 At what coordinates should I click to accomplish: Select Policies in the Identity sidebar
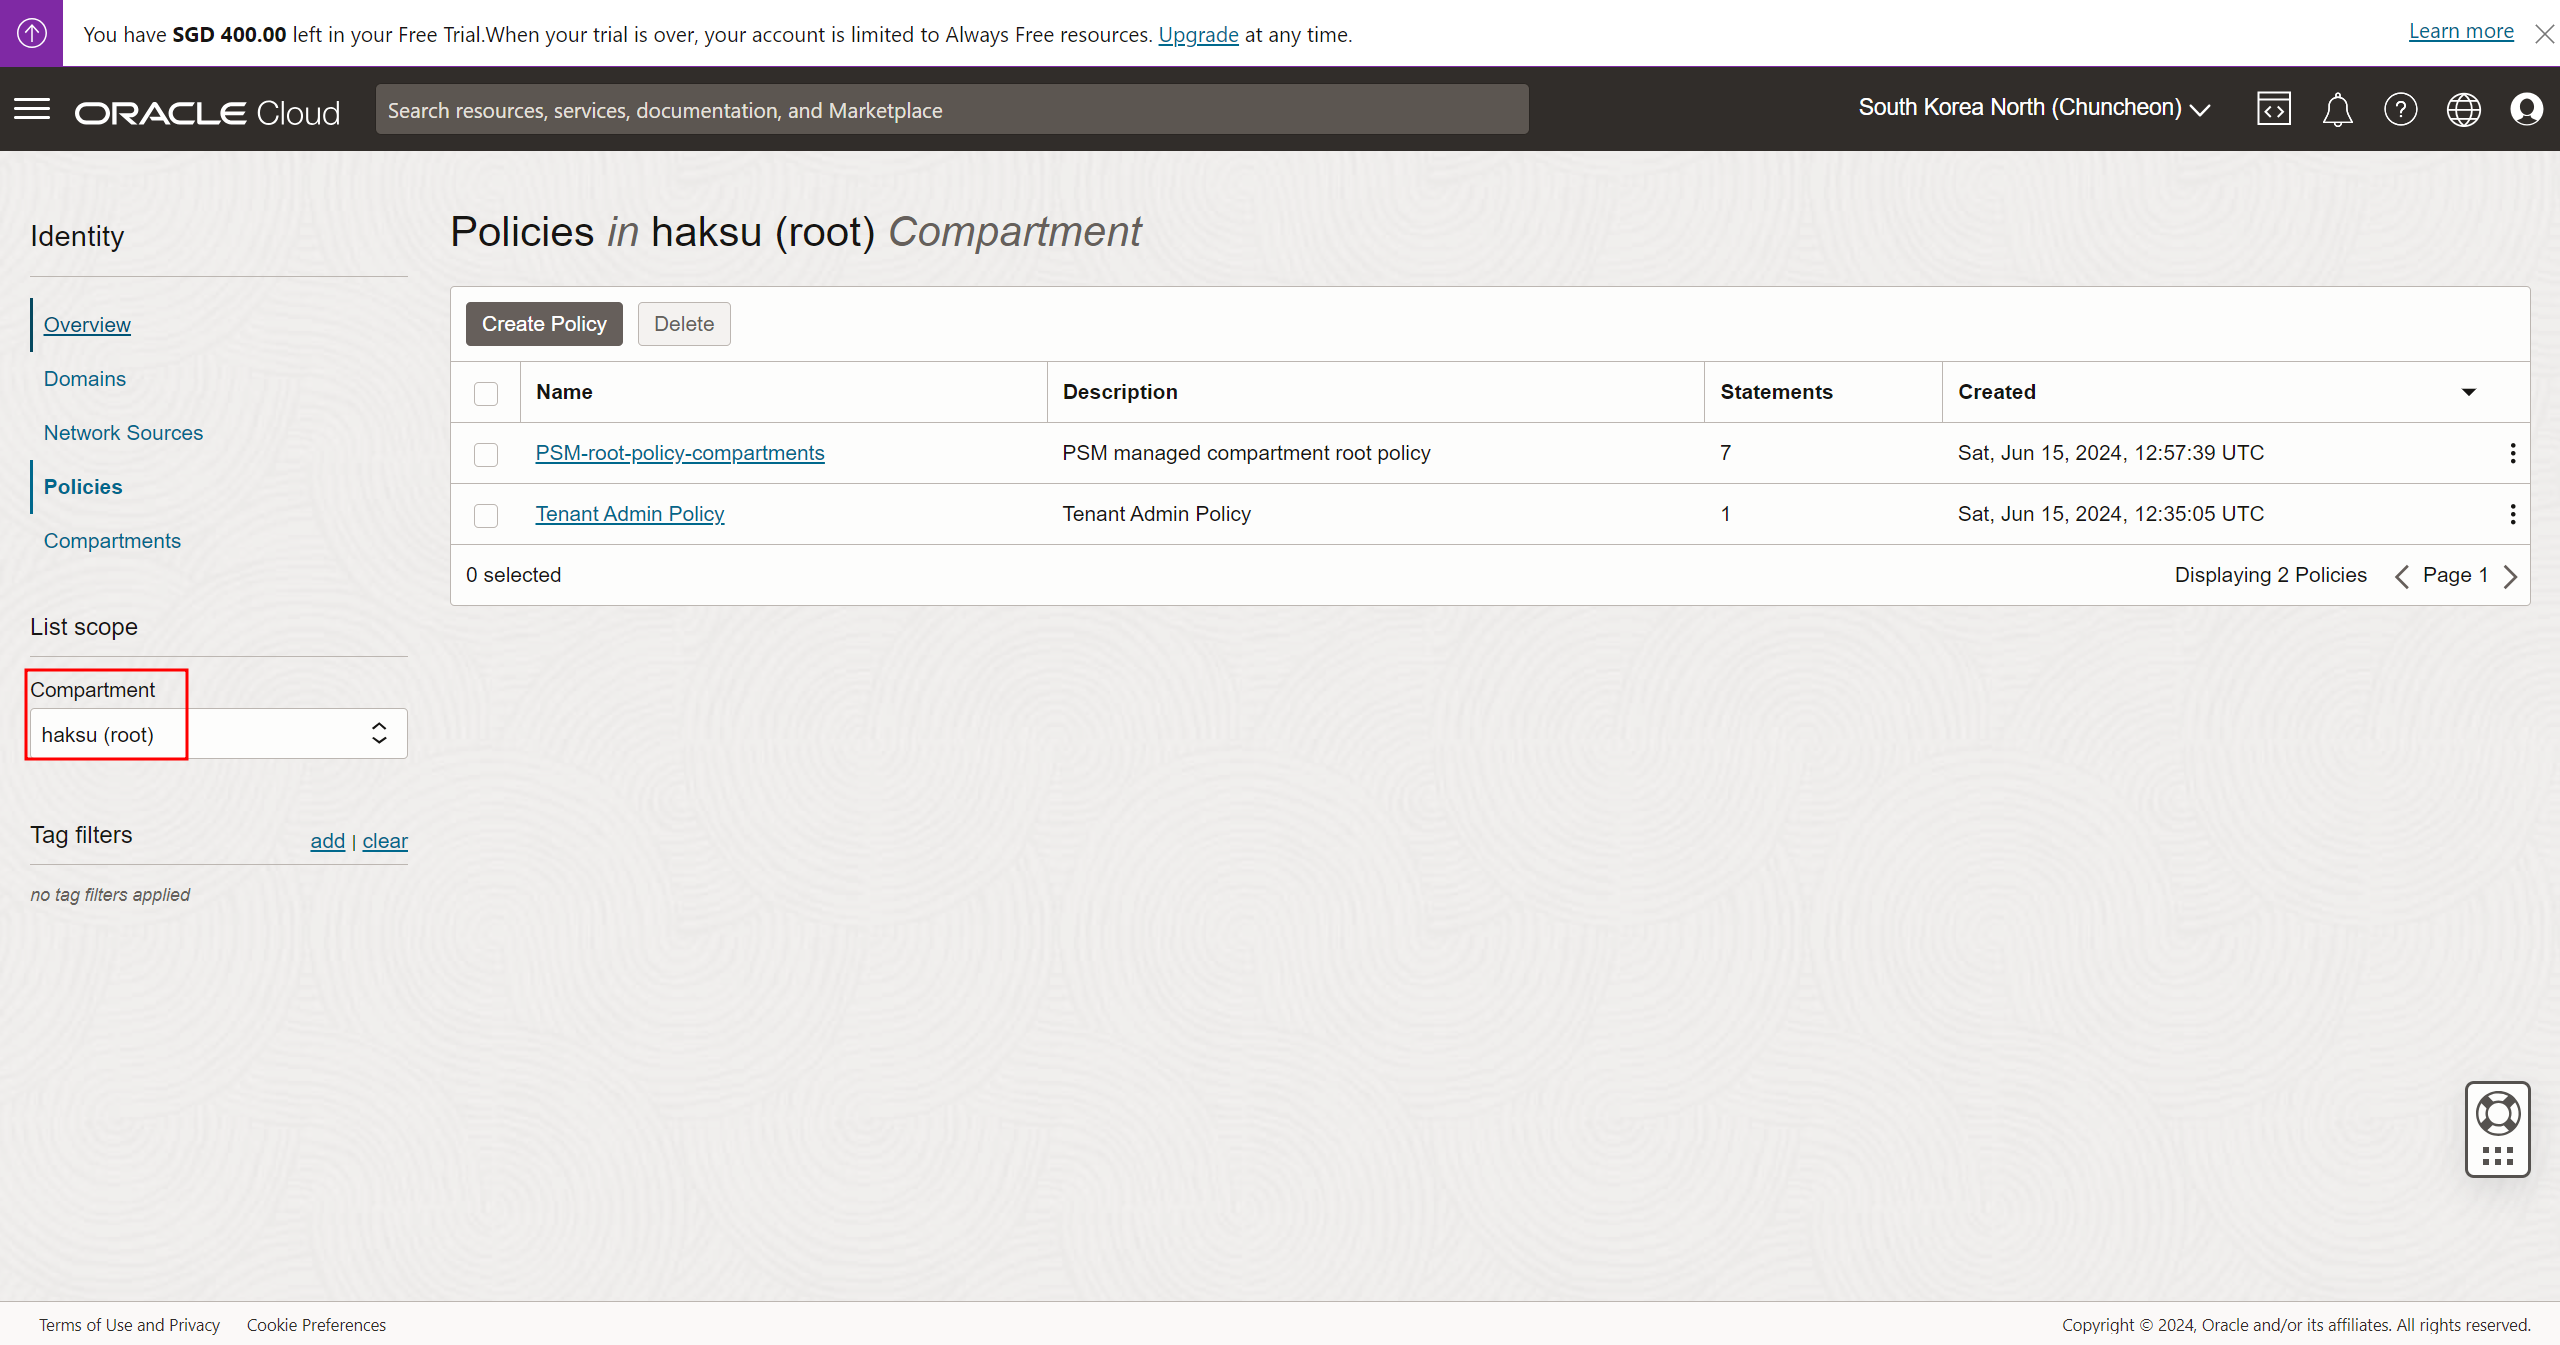pyautogui.click(x=83, y=487)
